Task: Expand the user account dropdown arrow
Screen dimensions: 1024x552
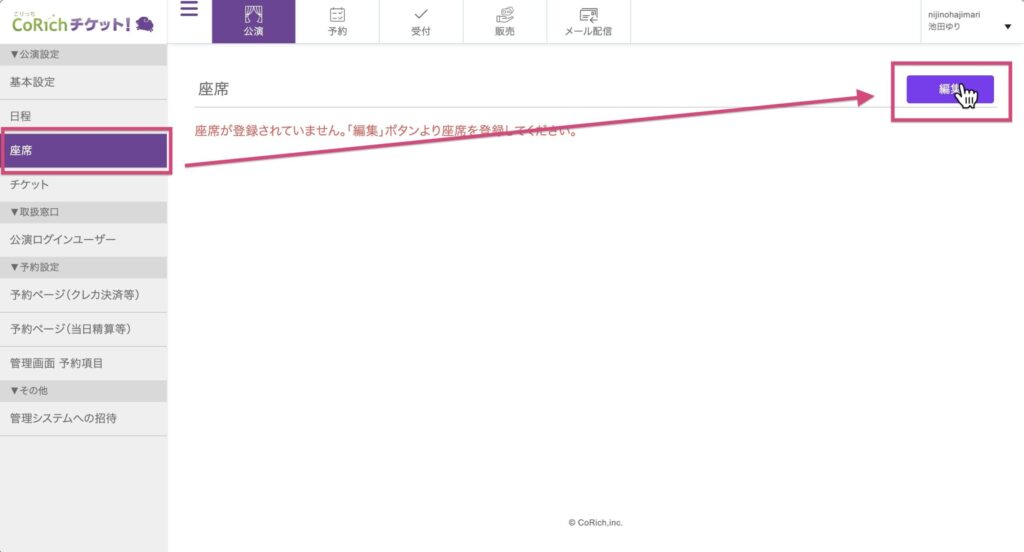Action: tap(1007, 27)
